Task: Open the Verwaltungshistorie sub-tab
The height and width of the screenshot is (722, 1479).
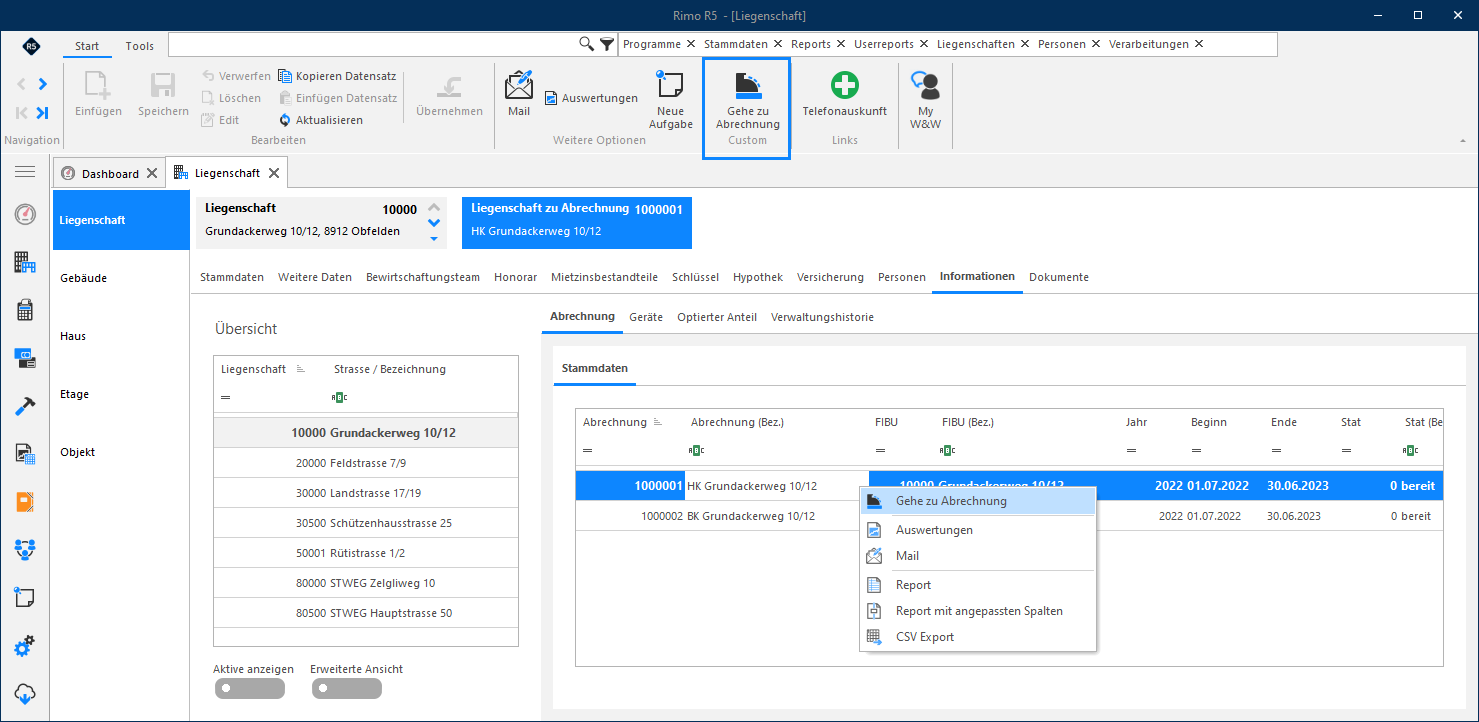Action: [822, 317]
